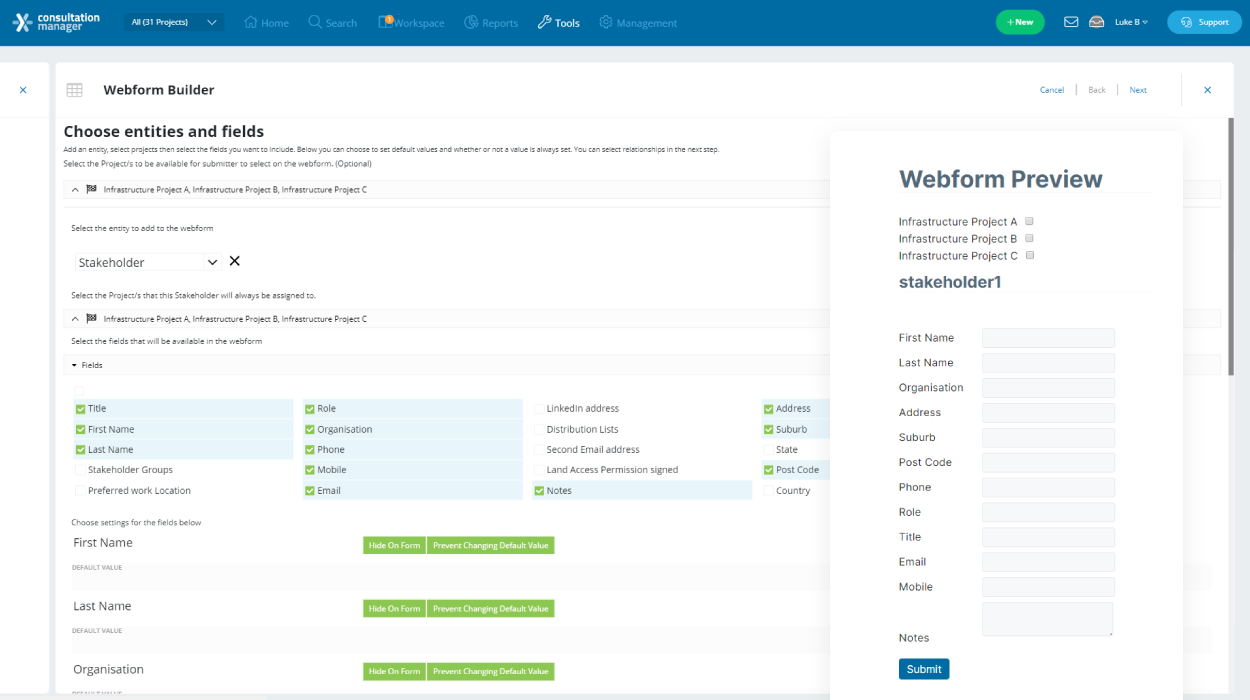Click the Submit button in preview

click(924, 669)
